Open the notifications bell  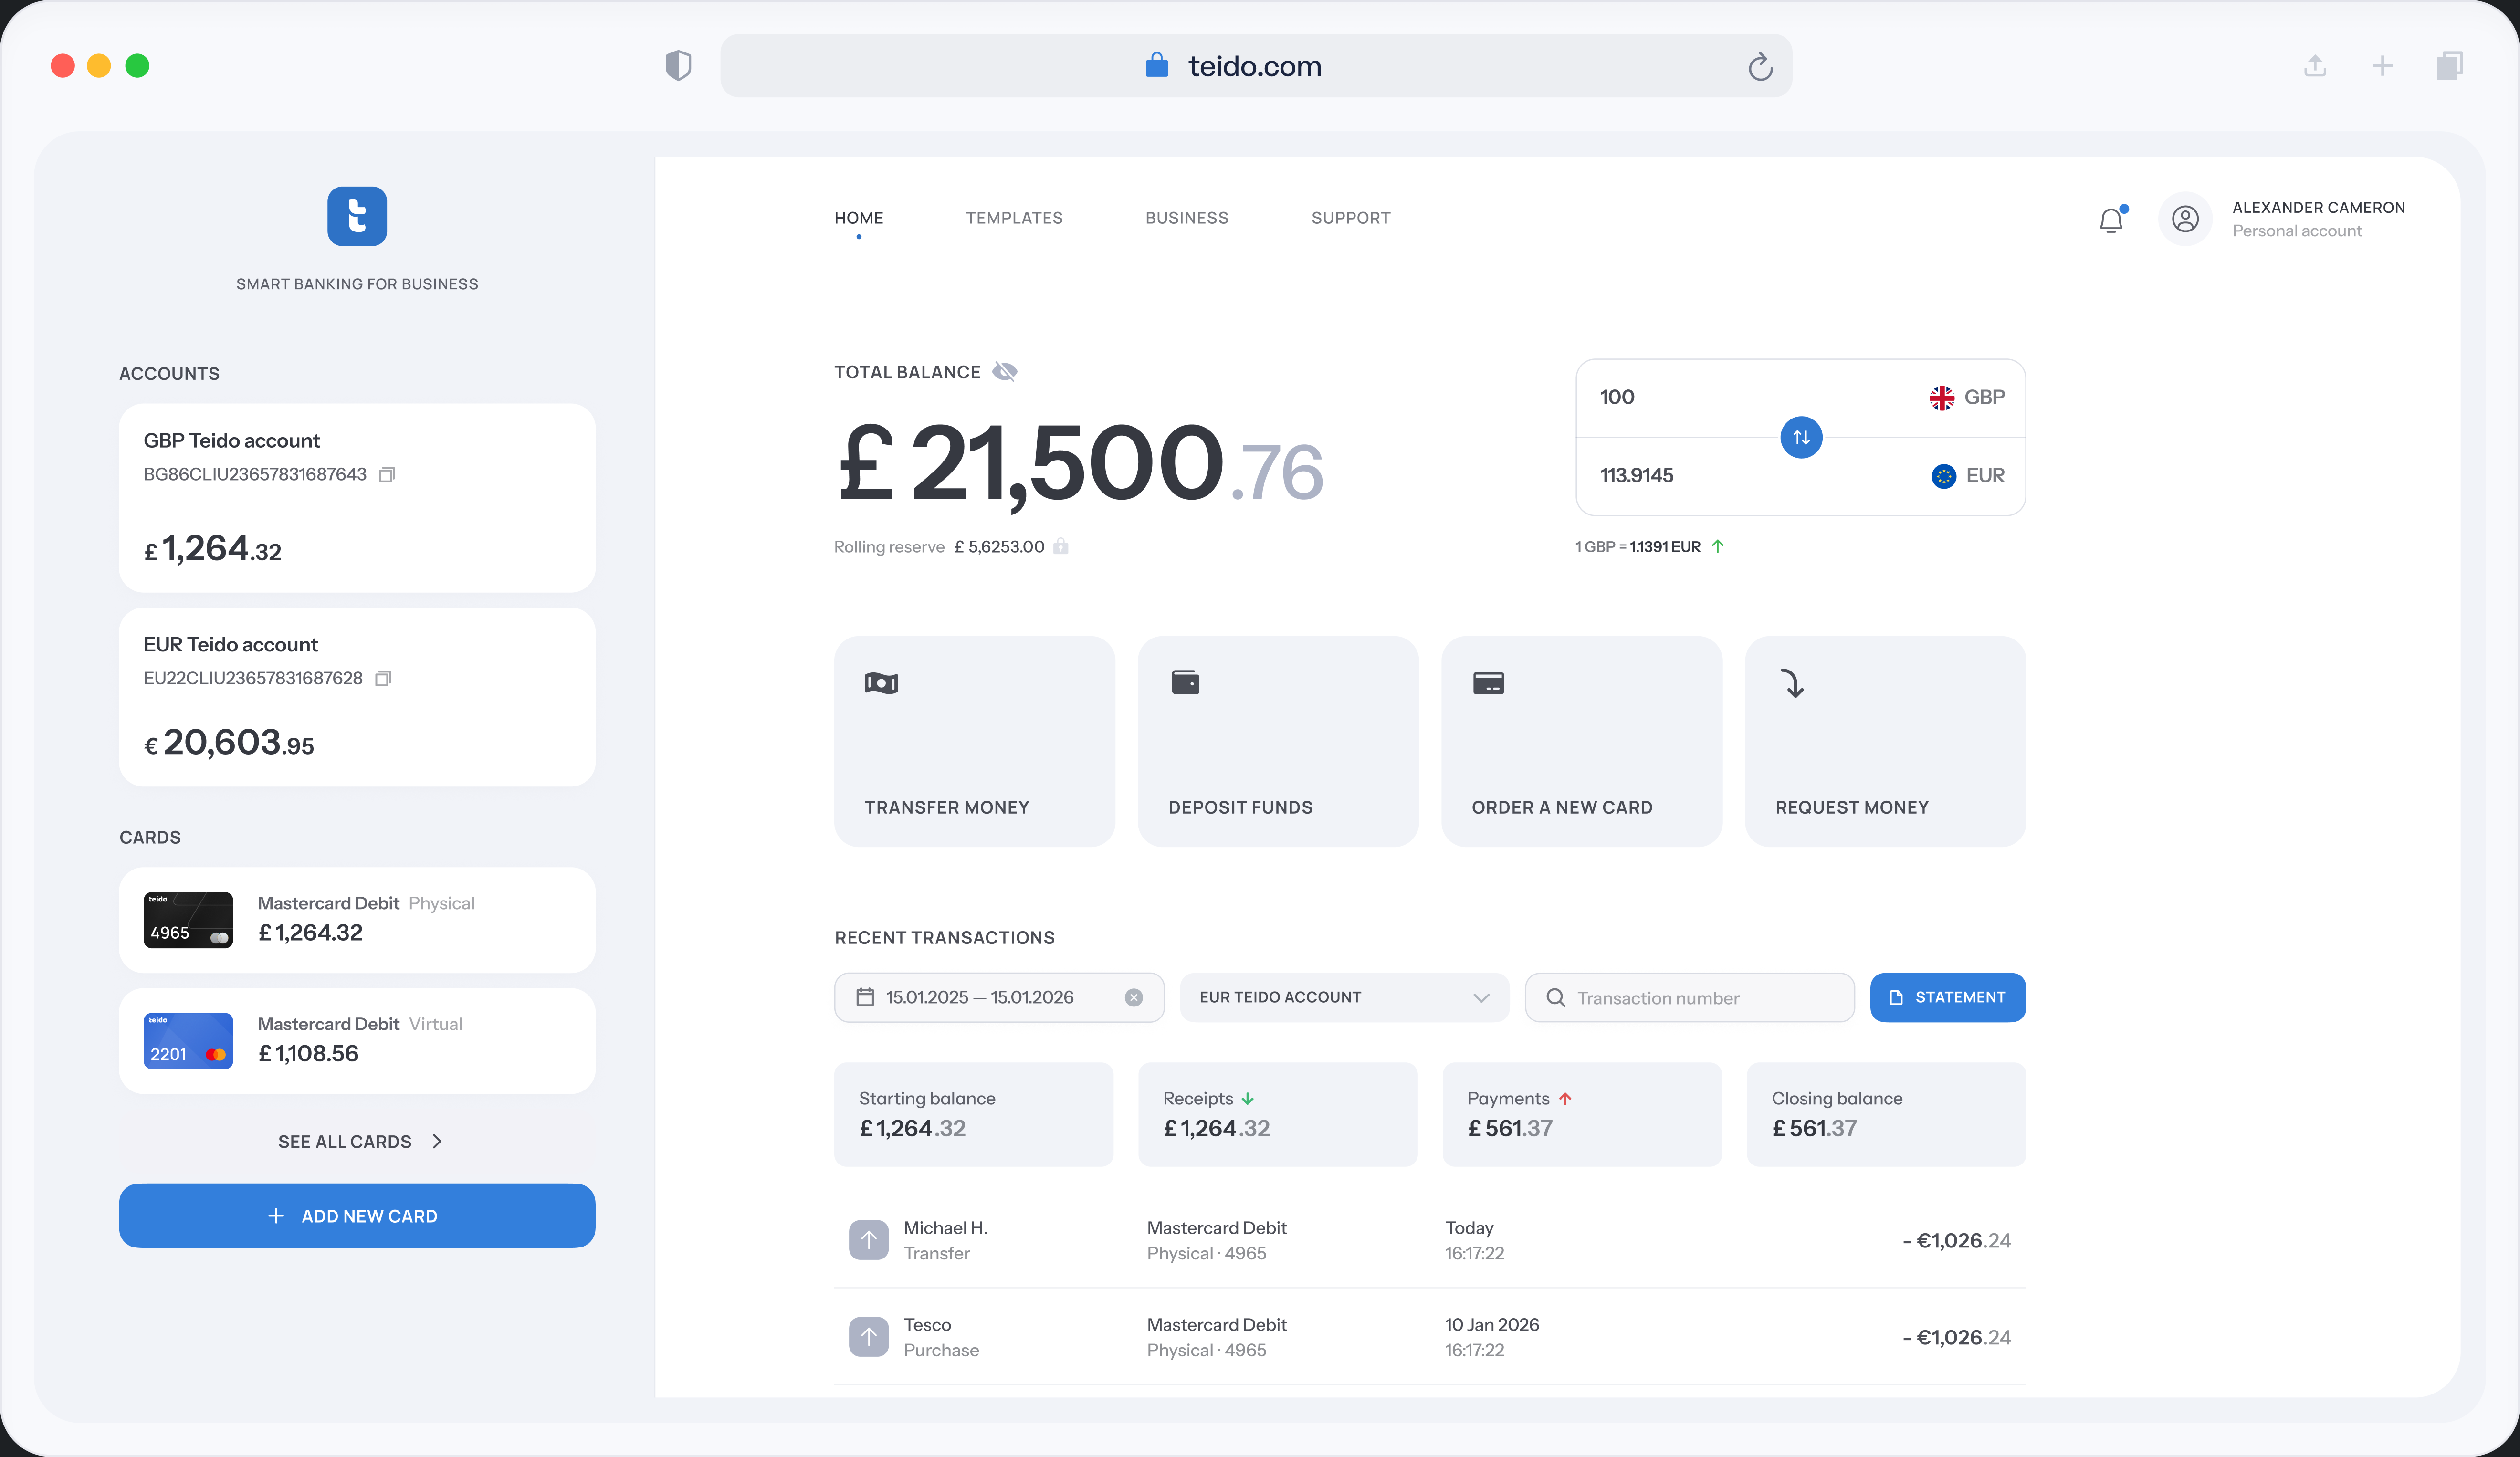pyautogui.click(x=2112, y=219)
